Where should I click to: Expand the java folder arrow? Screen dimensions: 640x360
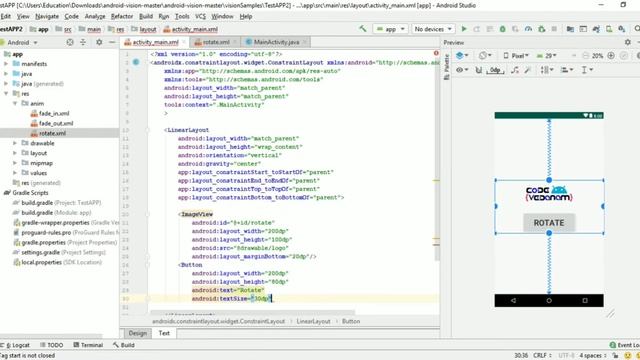(6, 73)
